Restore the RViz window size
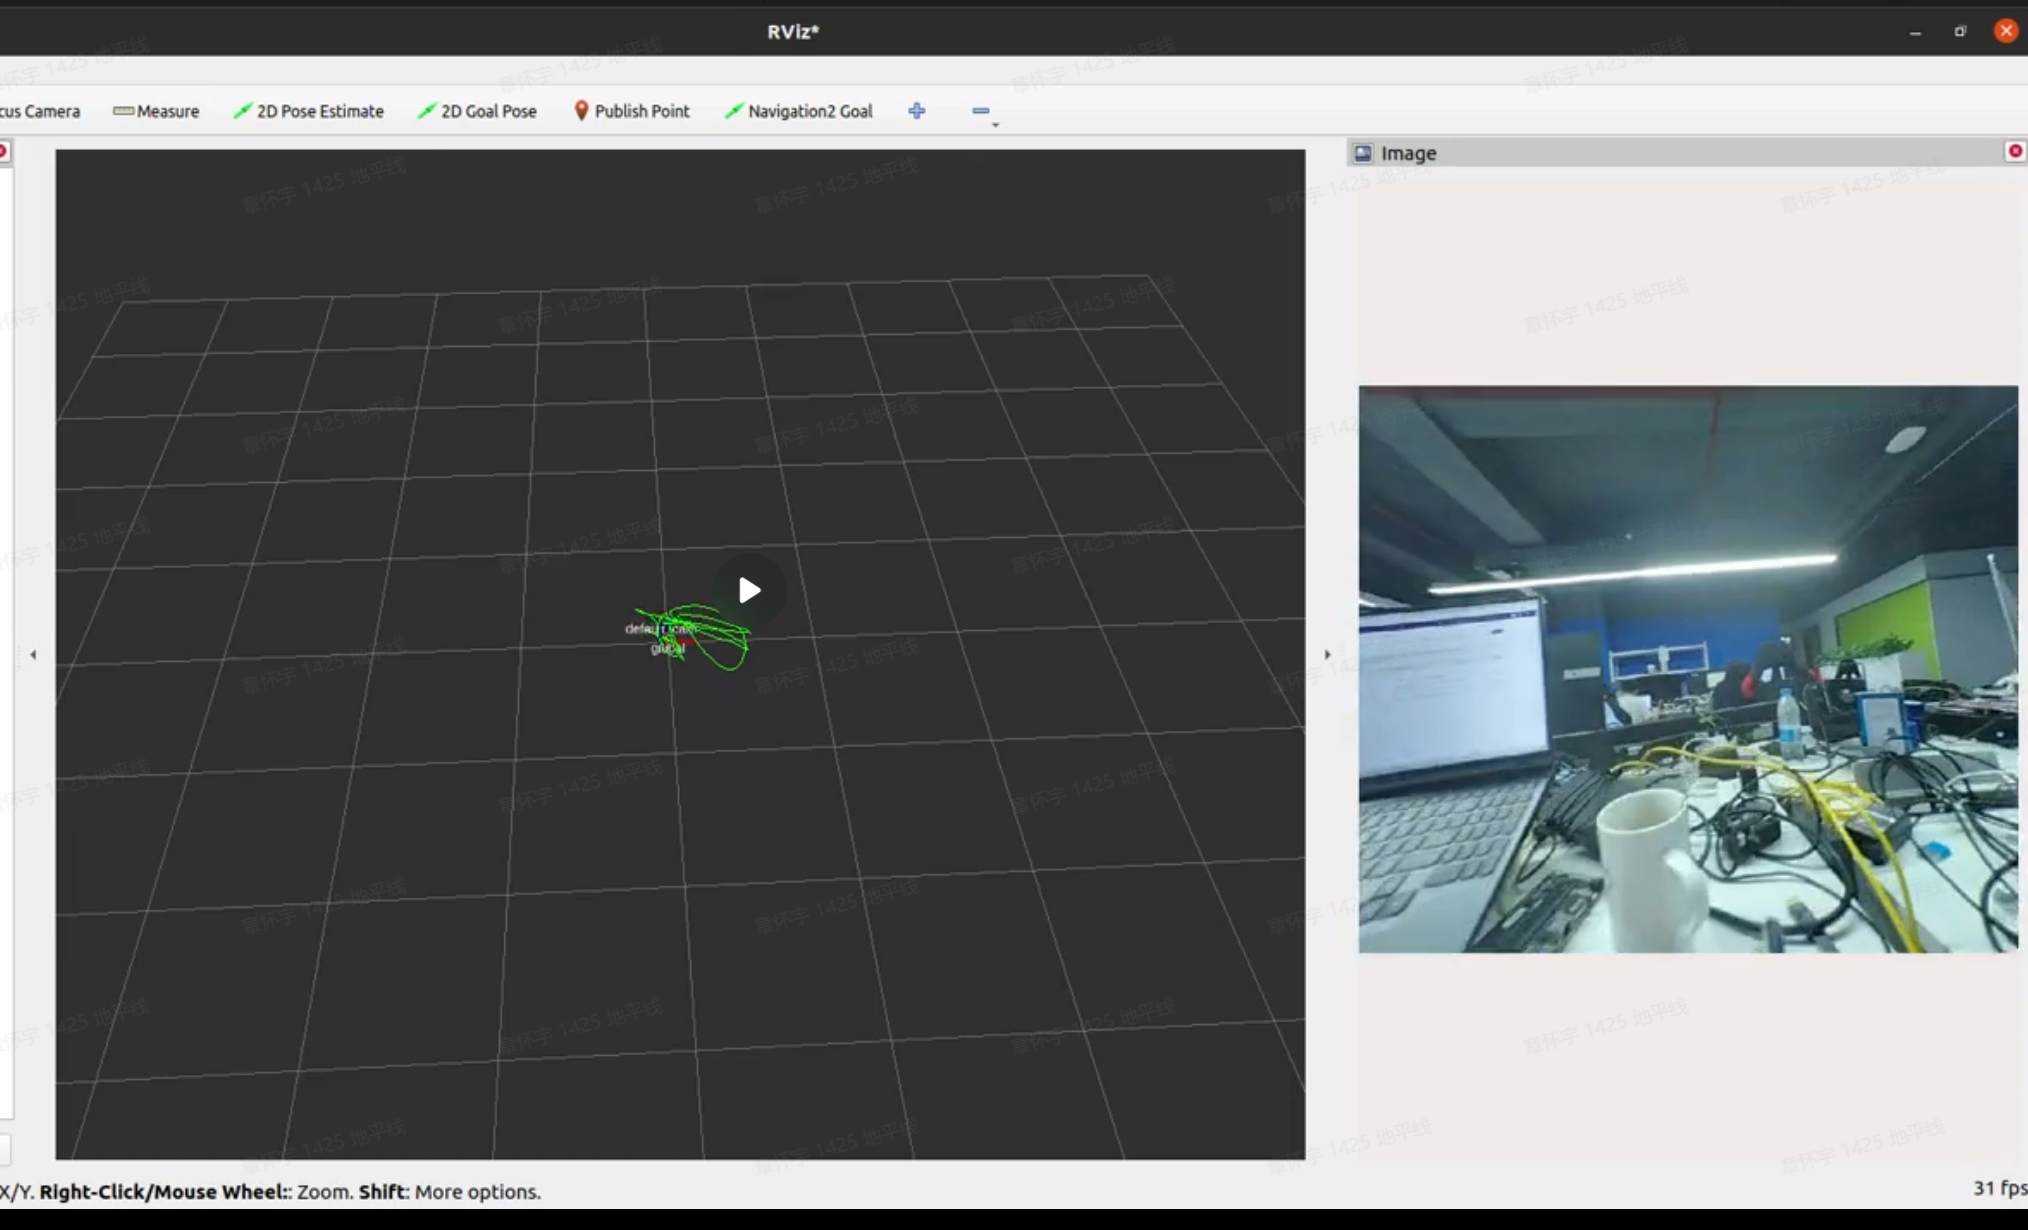Screen dimensions: 2028x1230 tap(1960, 31)
